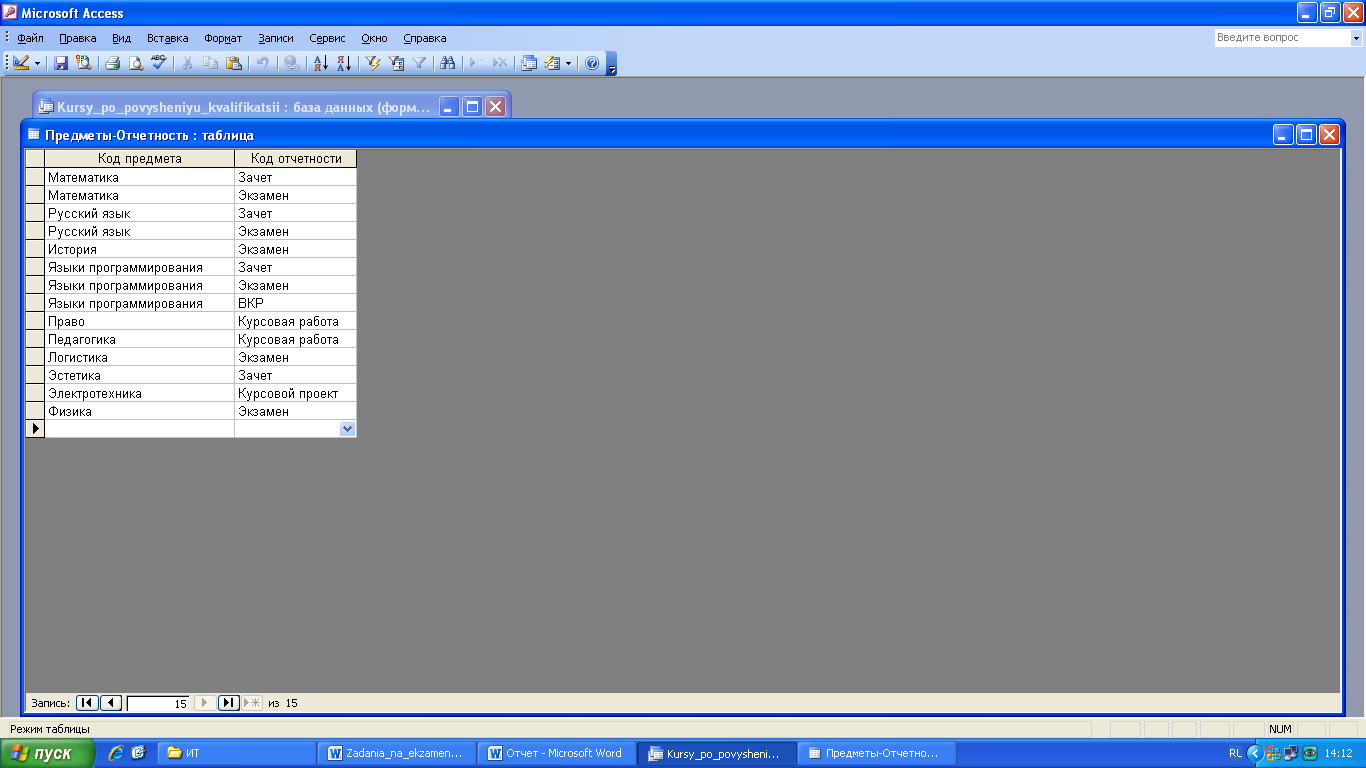This screenshot has width=1366, height=768.
Task: Click the Пуск start button
Action: point(48,753)
